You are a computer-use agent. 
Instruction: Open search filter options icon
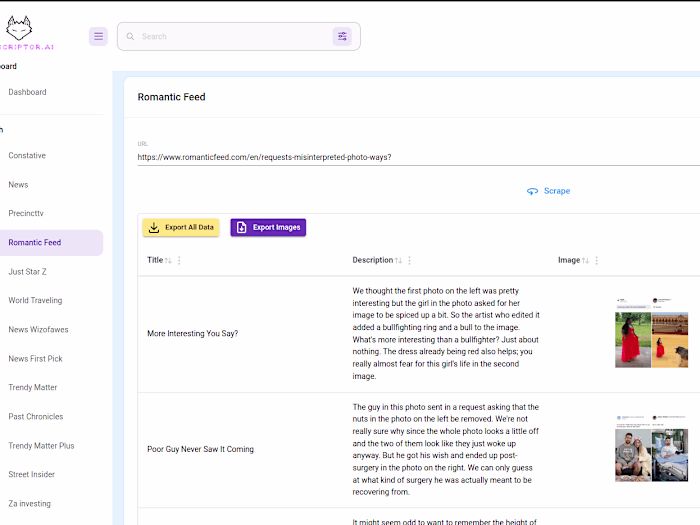tap(342, 36)
